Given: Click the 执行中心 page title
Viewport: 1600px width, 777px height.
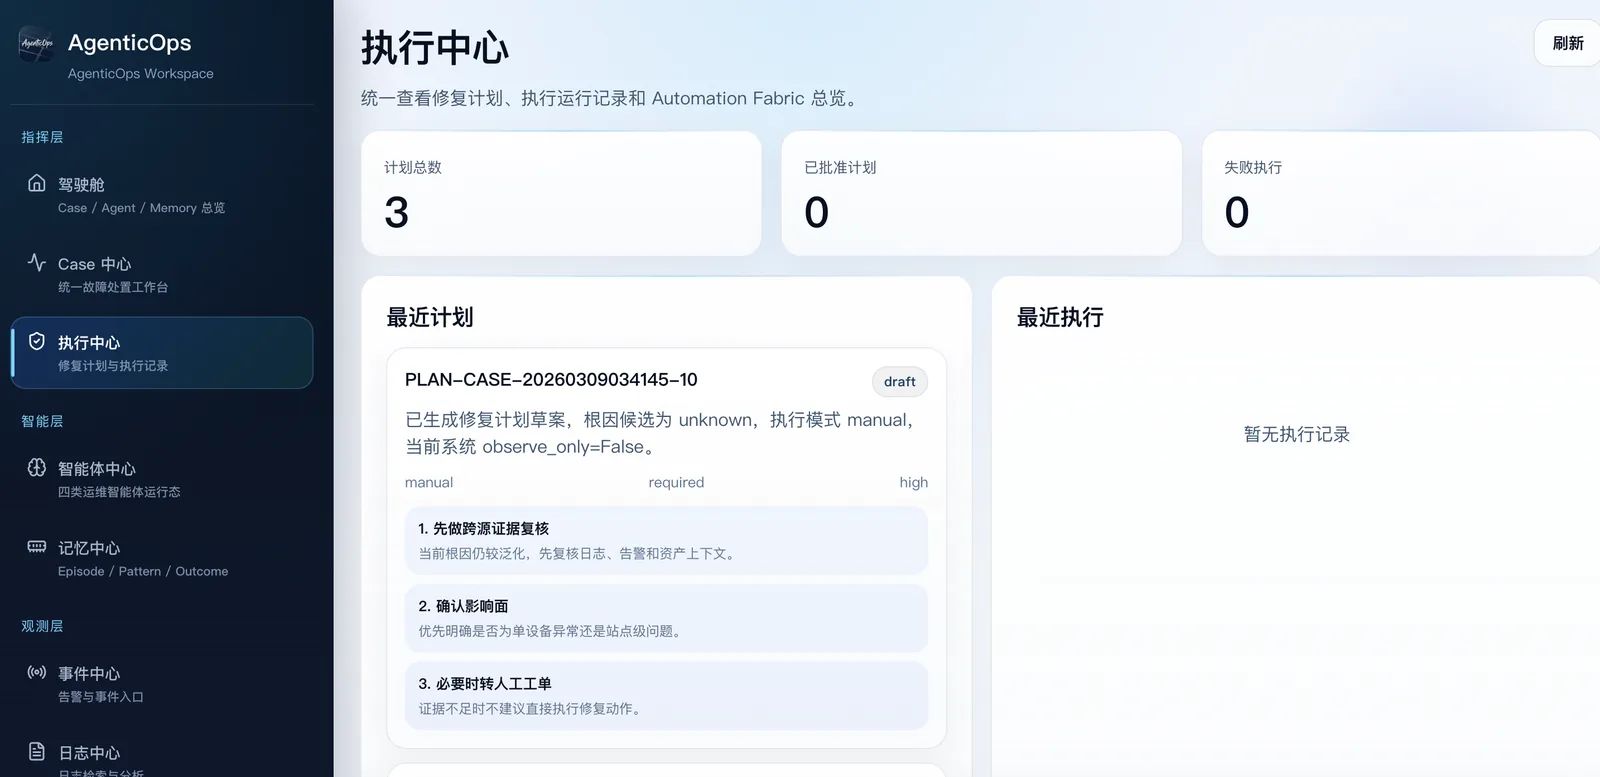Looking at the screenshot, I should (x=435, y=48).
